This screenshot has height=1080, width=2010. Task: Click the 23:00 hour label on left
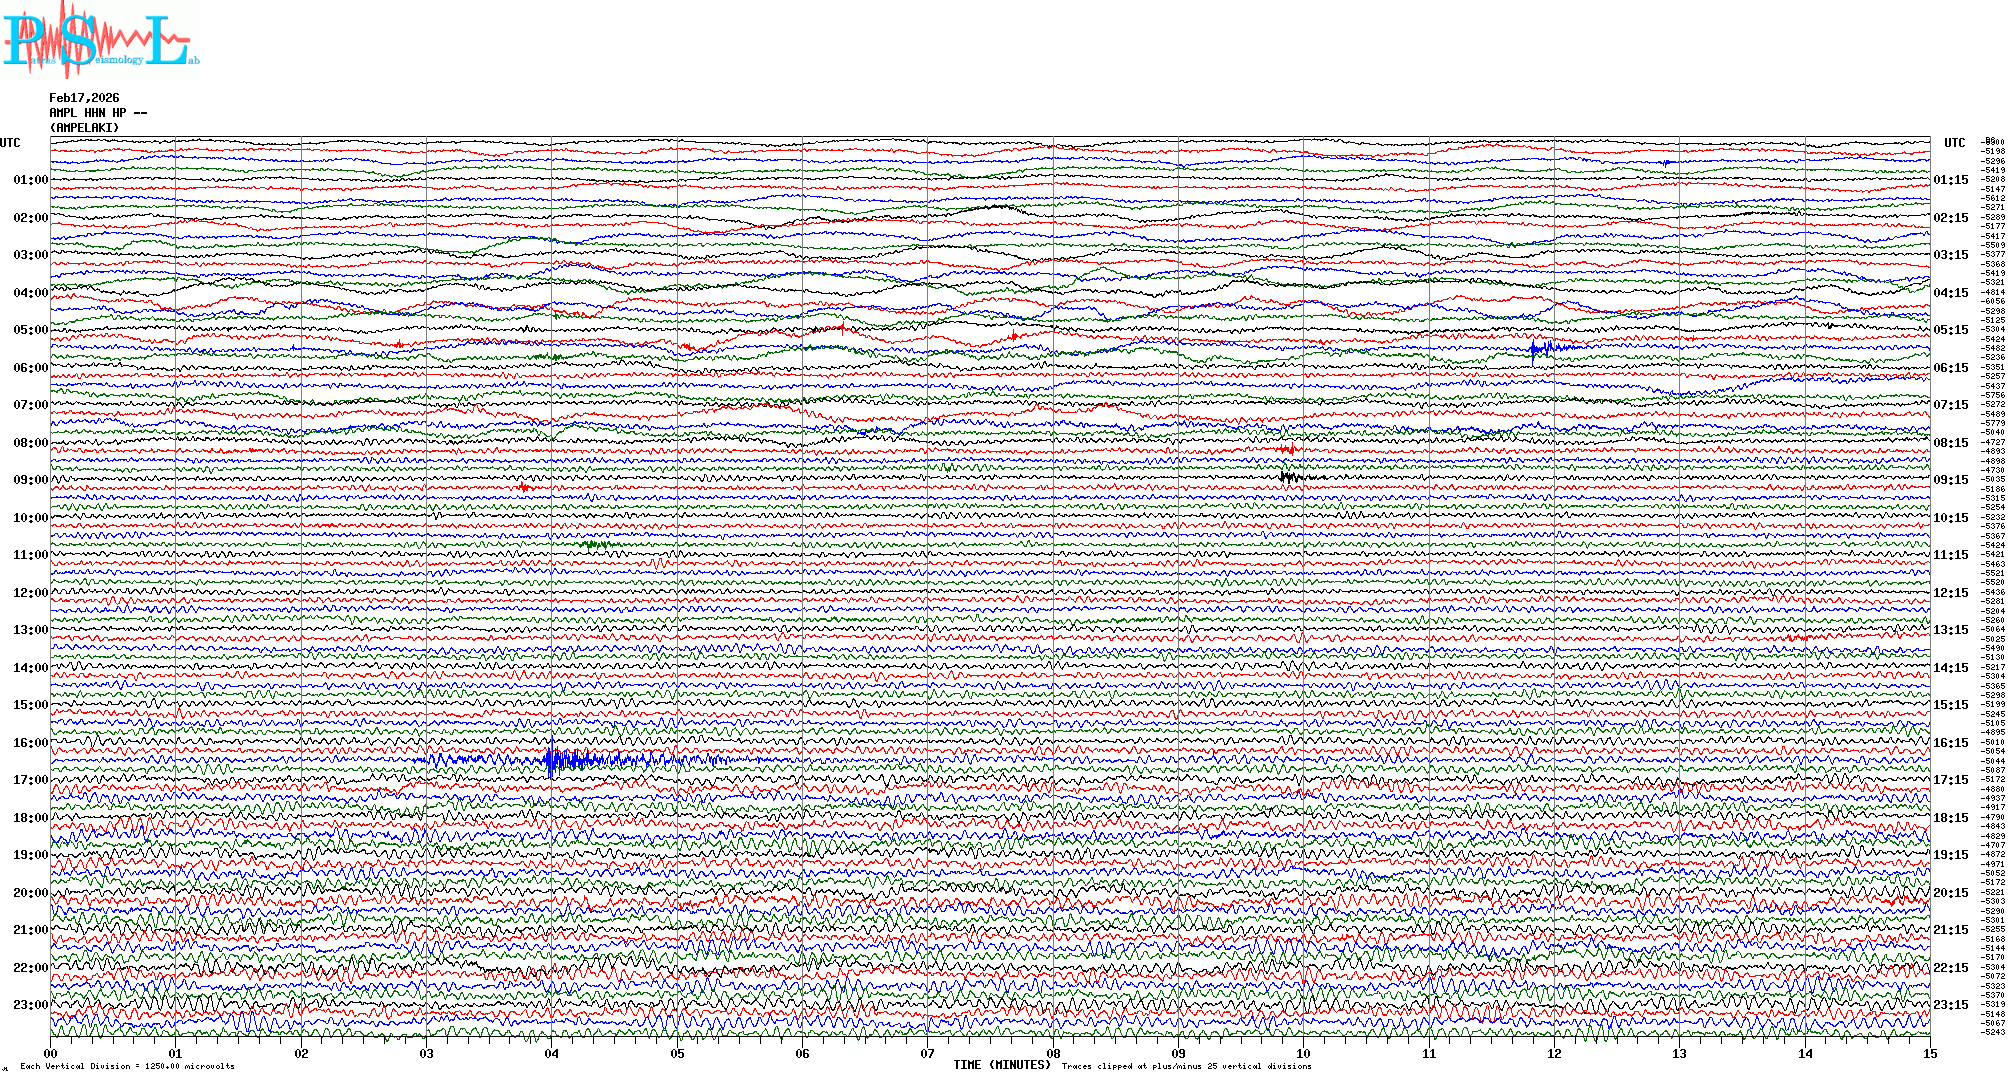click(x=30, y=1005)
